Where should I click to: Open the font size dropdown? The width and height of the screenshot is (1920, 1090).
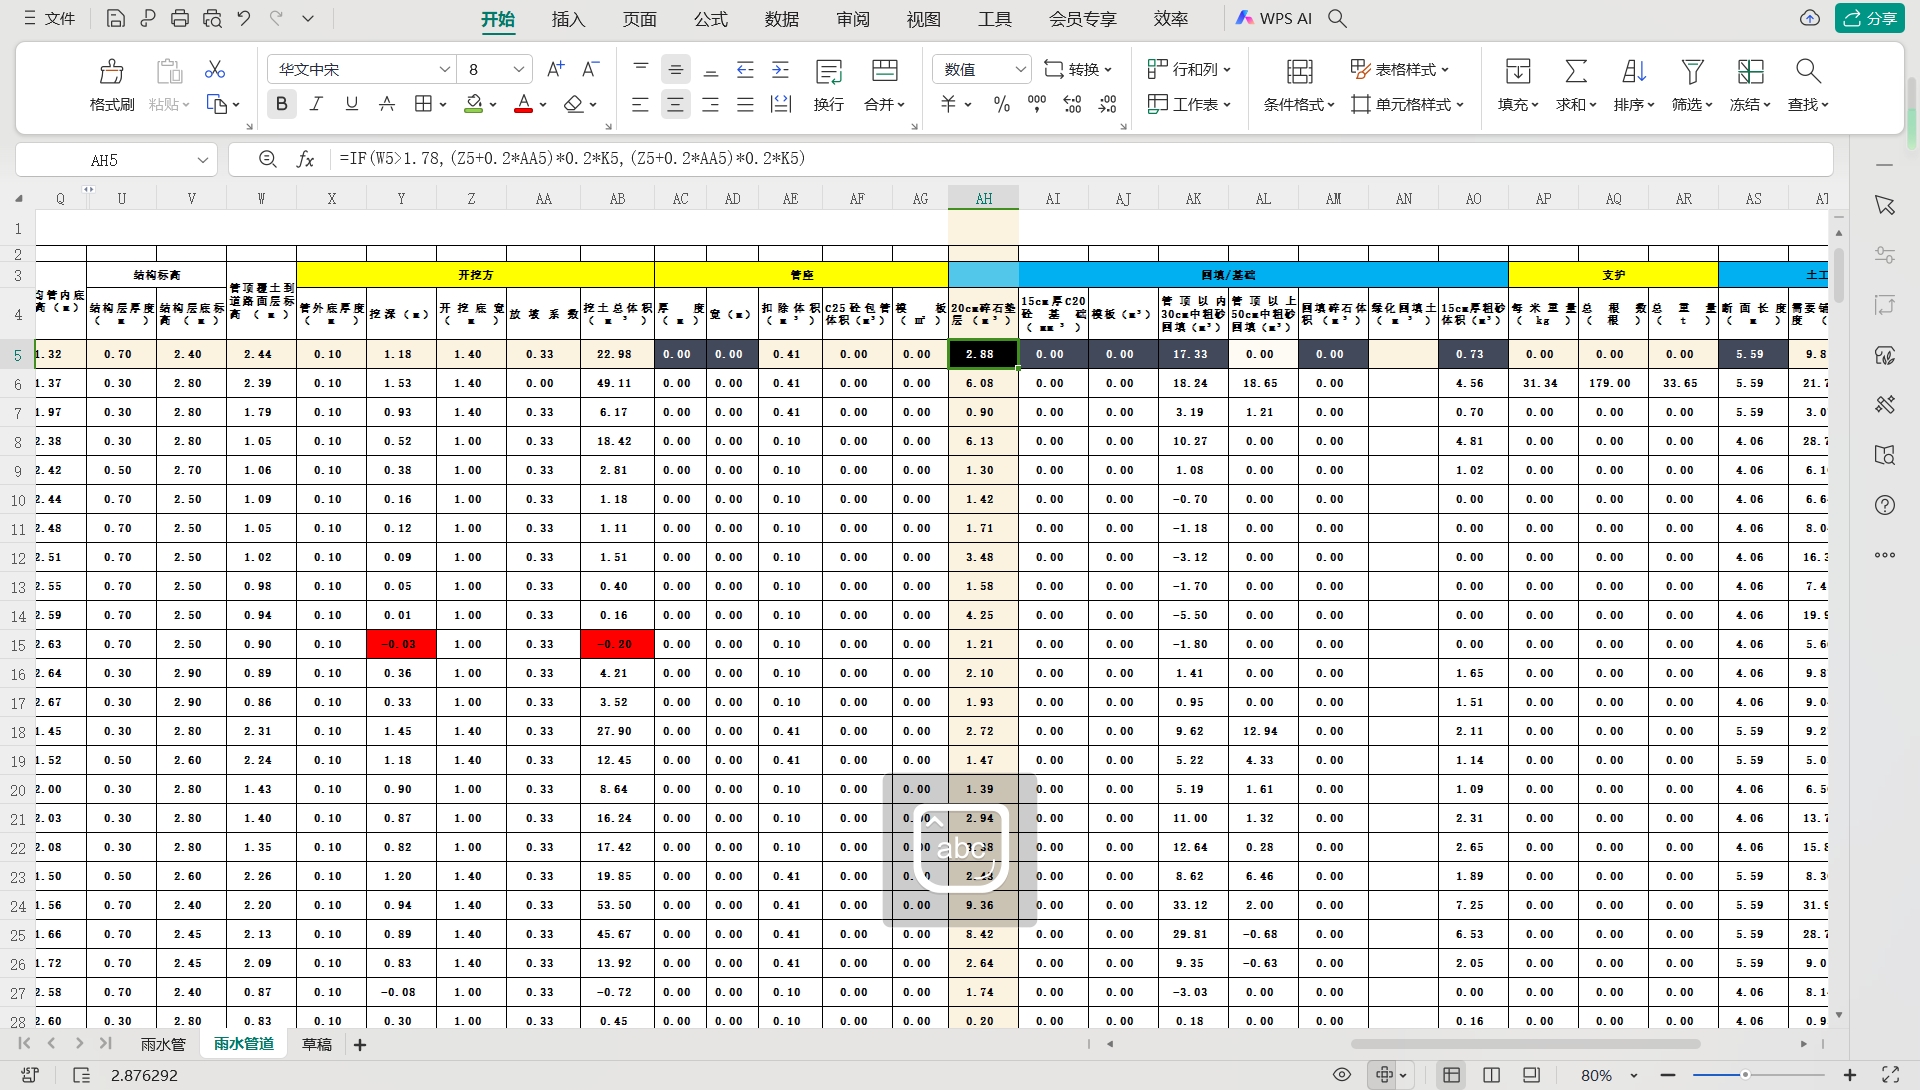[519, 69]
